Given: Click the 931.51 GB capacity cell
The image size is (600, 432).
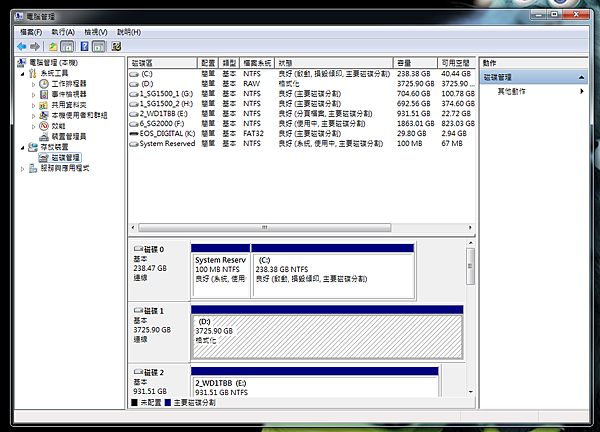Looking at the screenshot, I should 414,114.
